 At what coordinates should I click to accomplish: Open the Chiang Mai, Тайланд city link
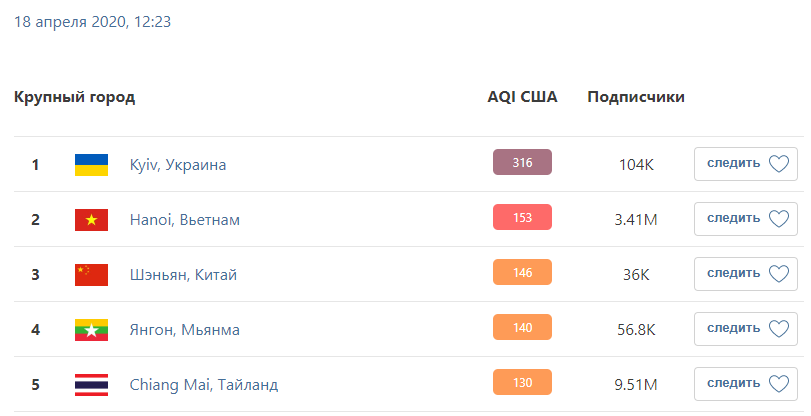tap(204, 384)
